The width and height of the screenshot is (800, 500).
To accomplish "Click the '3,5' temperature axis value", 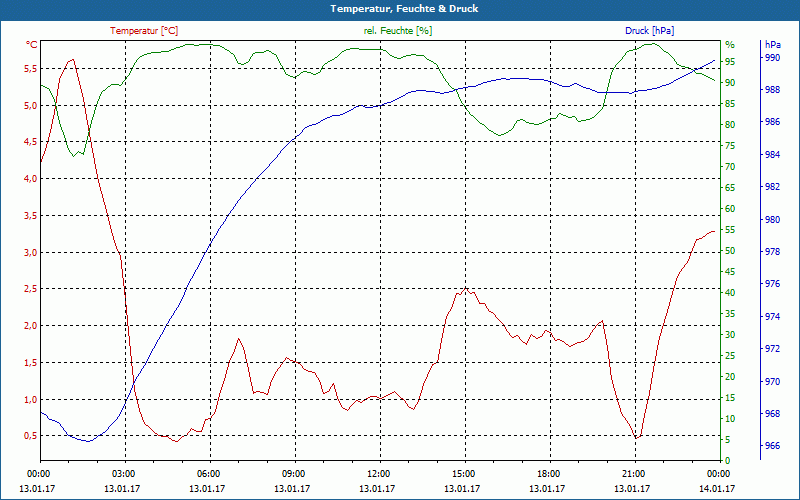I will coord(32,216).
